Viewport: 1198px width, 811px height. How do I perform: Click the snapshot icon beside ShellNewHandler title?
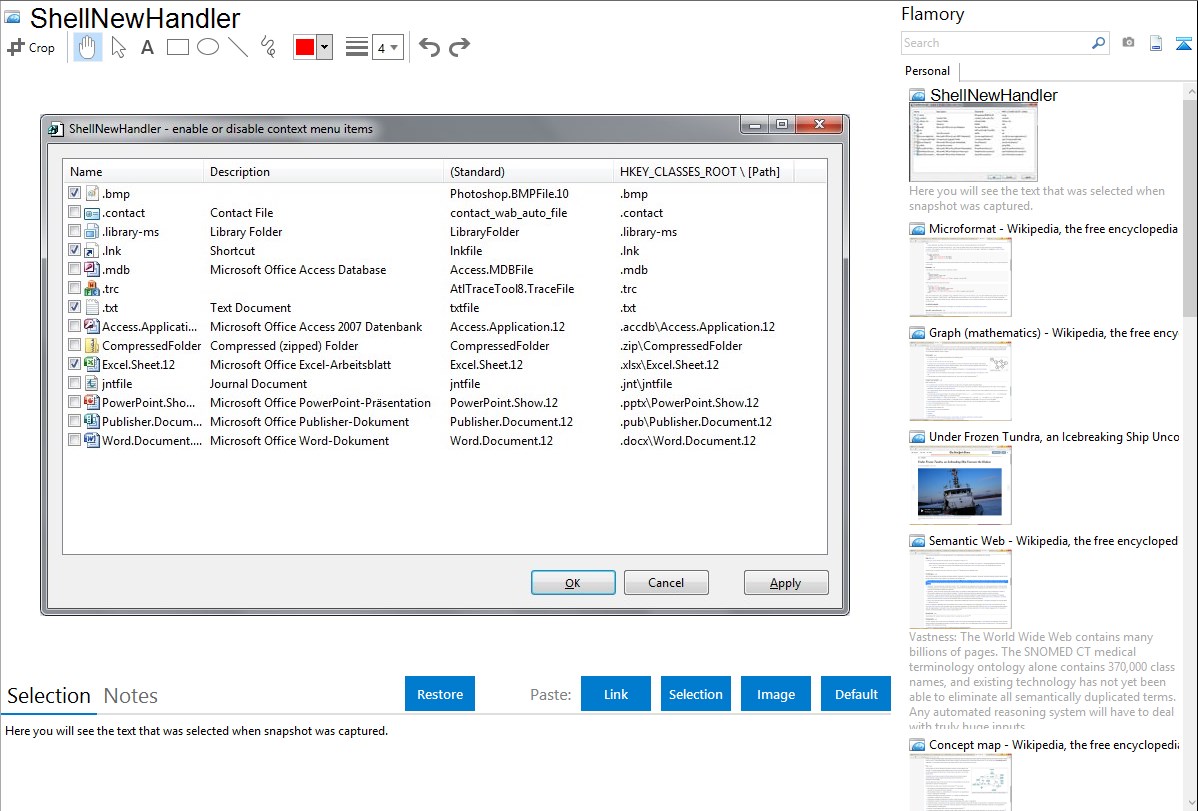(12, 15)
